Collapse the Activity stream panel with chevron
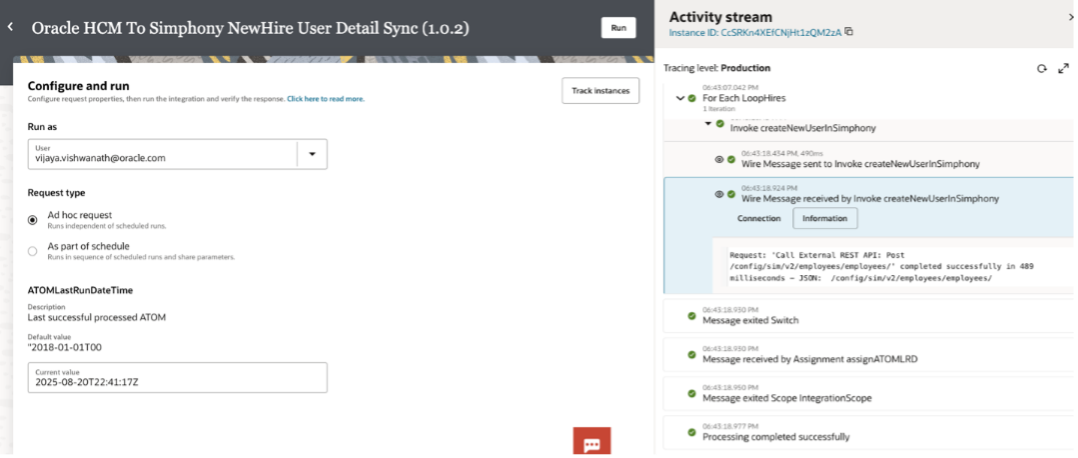1078x458 pixels. (x=1072, y=17)
